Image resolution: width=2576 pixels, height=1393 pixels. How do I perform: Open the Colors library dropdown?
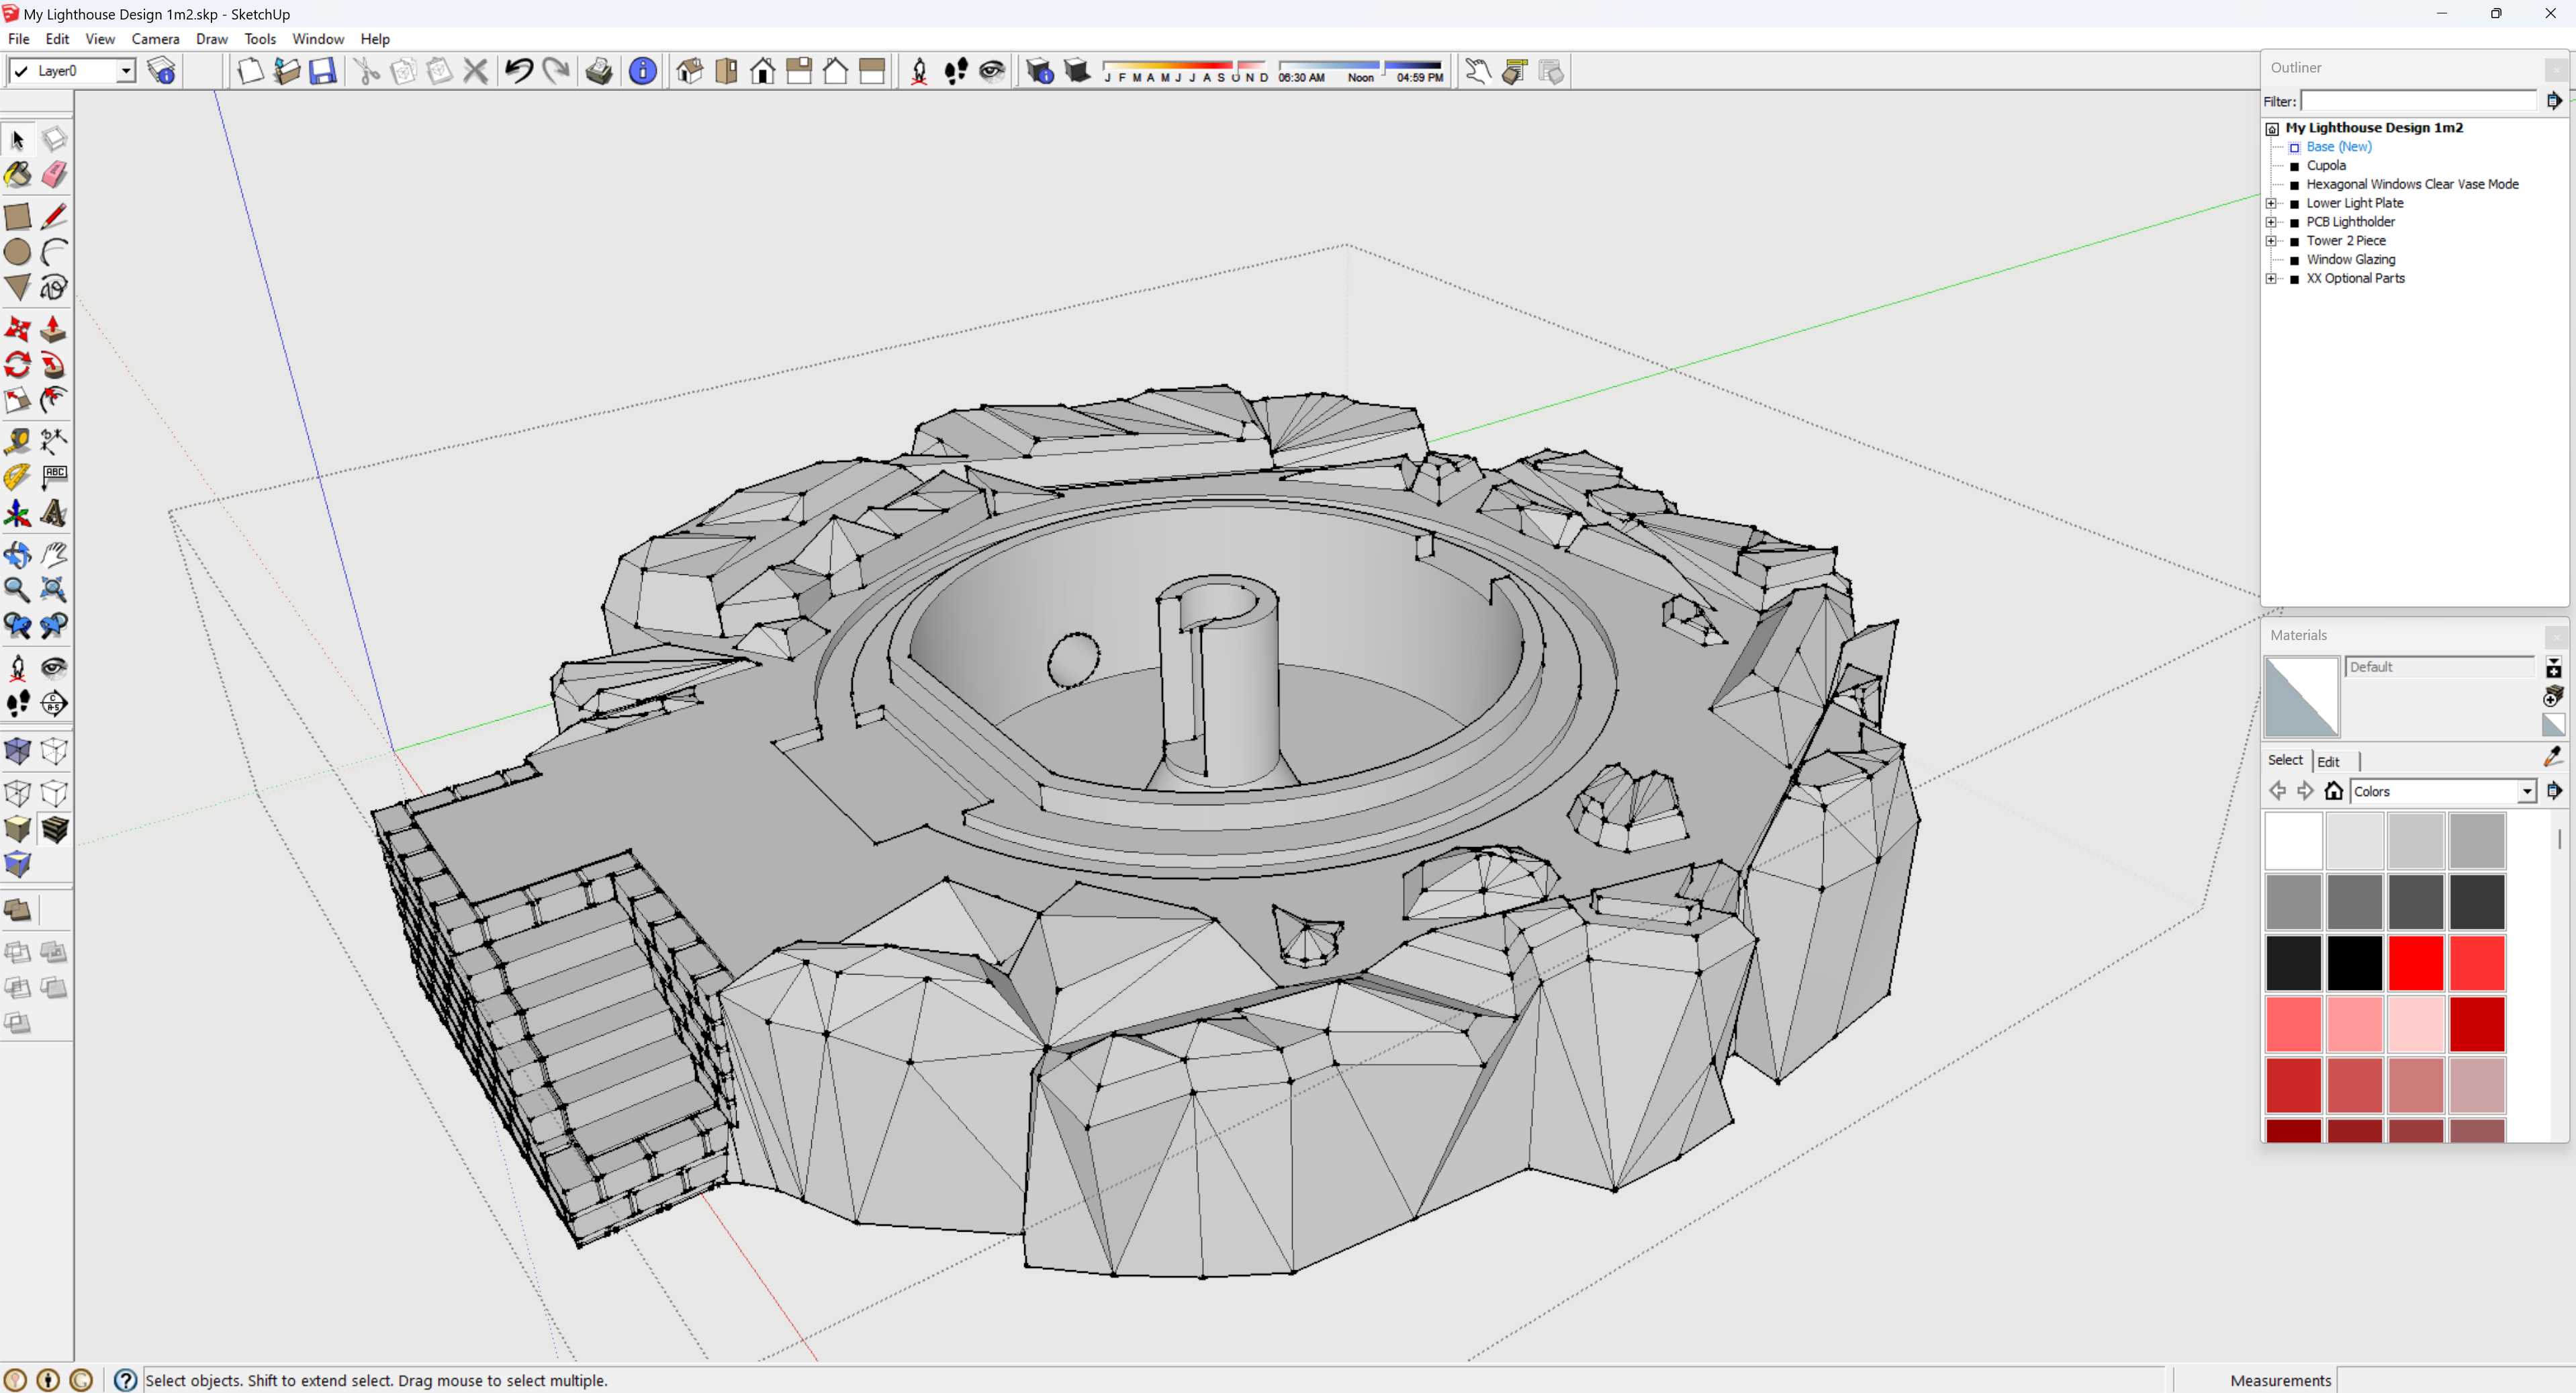tap(2526, 791)
